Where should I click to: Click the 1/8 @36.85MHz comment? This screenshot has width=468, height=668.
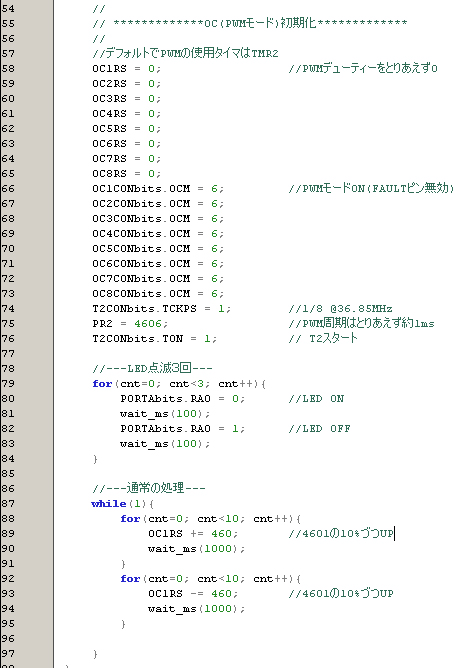coord(340,308)
